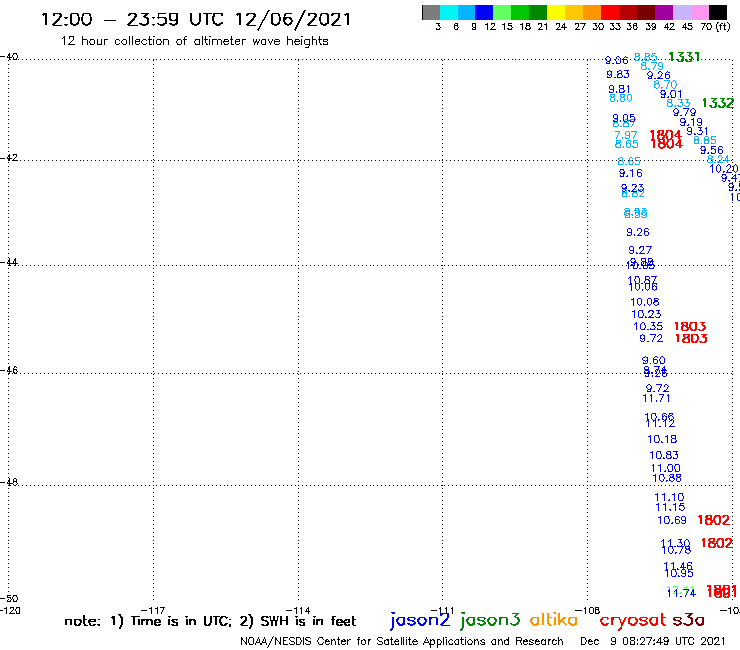Click the light green legend swatch
740x650 pixels.
[x=502, y=12]
